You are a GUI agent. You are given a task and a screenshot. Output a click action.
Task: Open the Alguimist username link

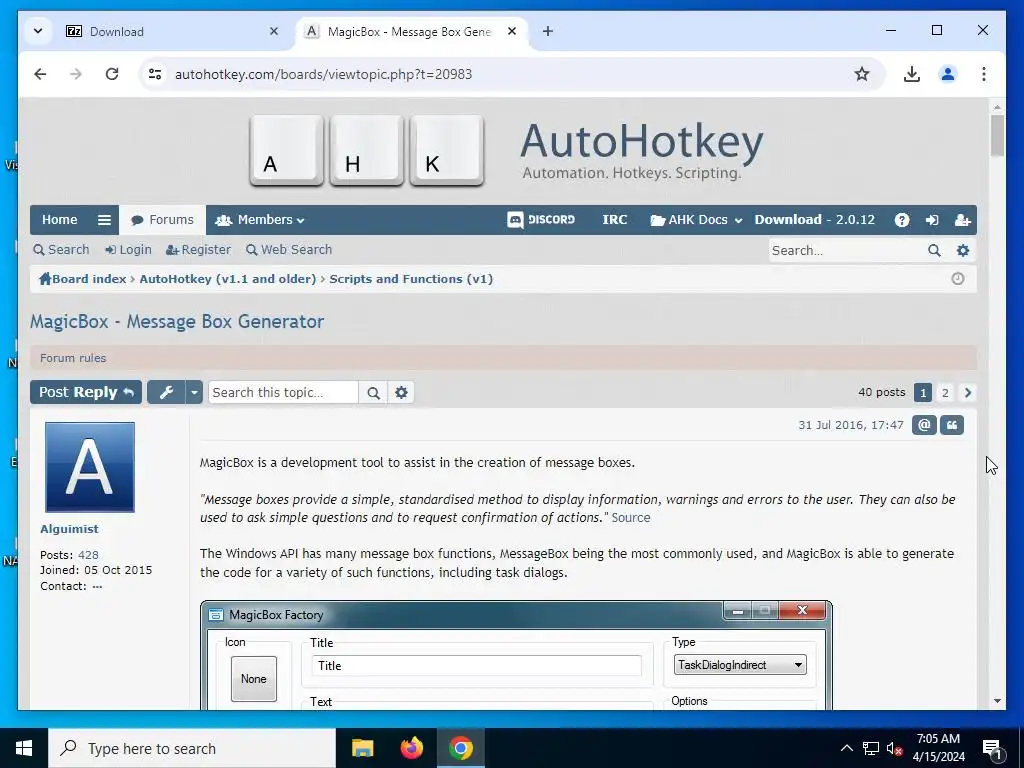69,529
